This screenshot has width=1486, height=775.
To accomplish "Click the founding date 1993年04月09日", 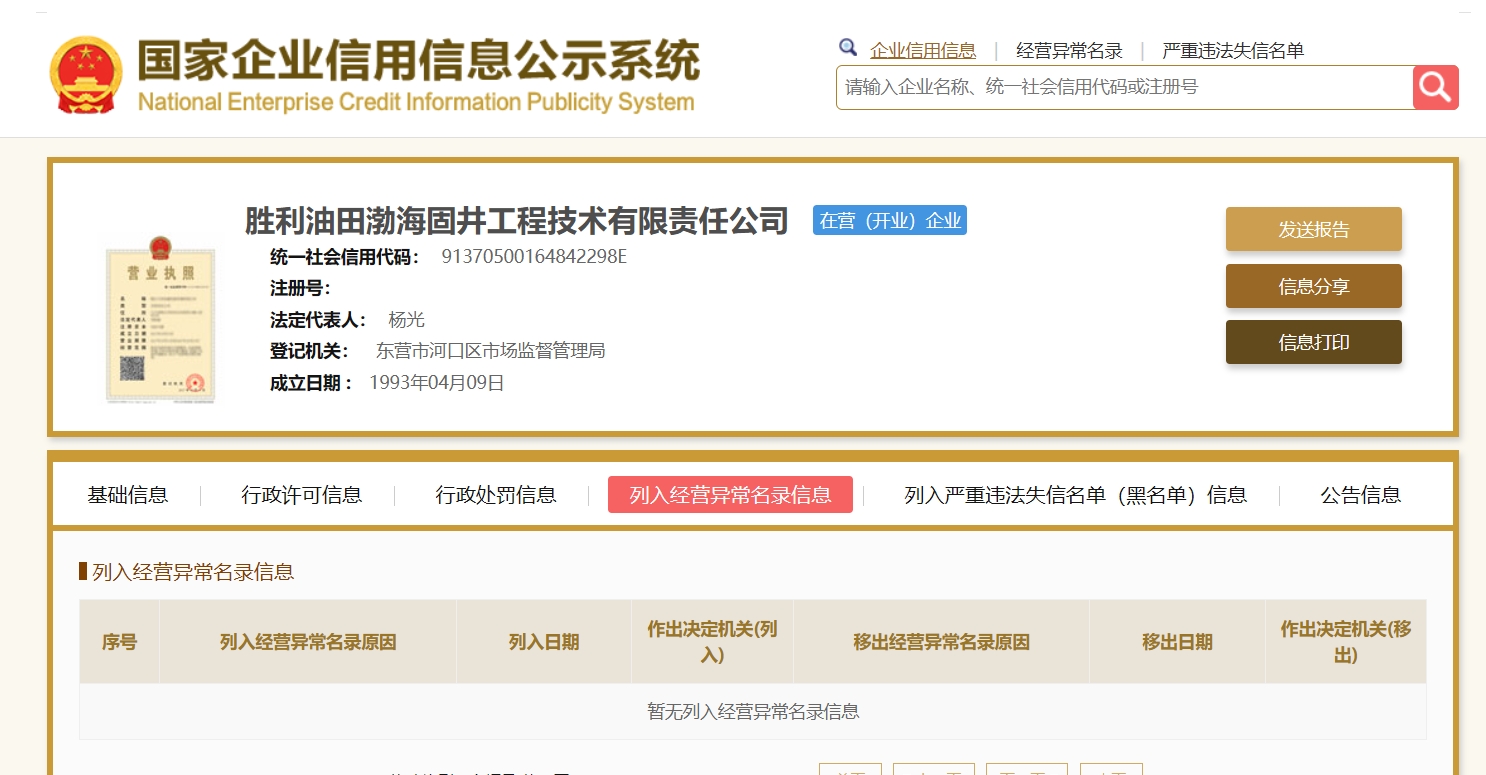I will (437, 383).
